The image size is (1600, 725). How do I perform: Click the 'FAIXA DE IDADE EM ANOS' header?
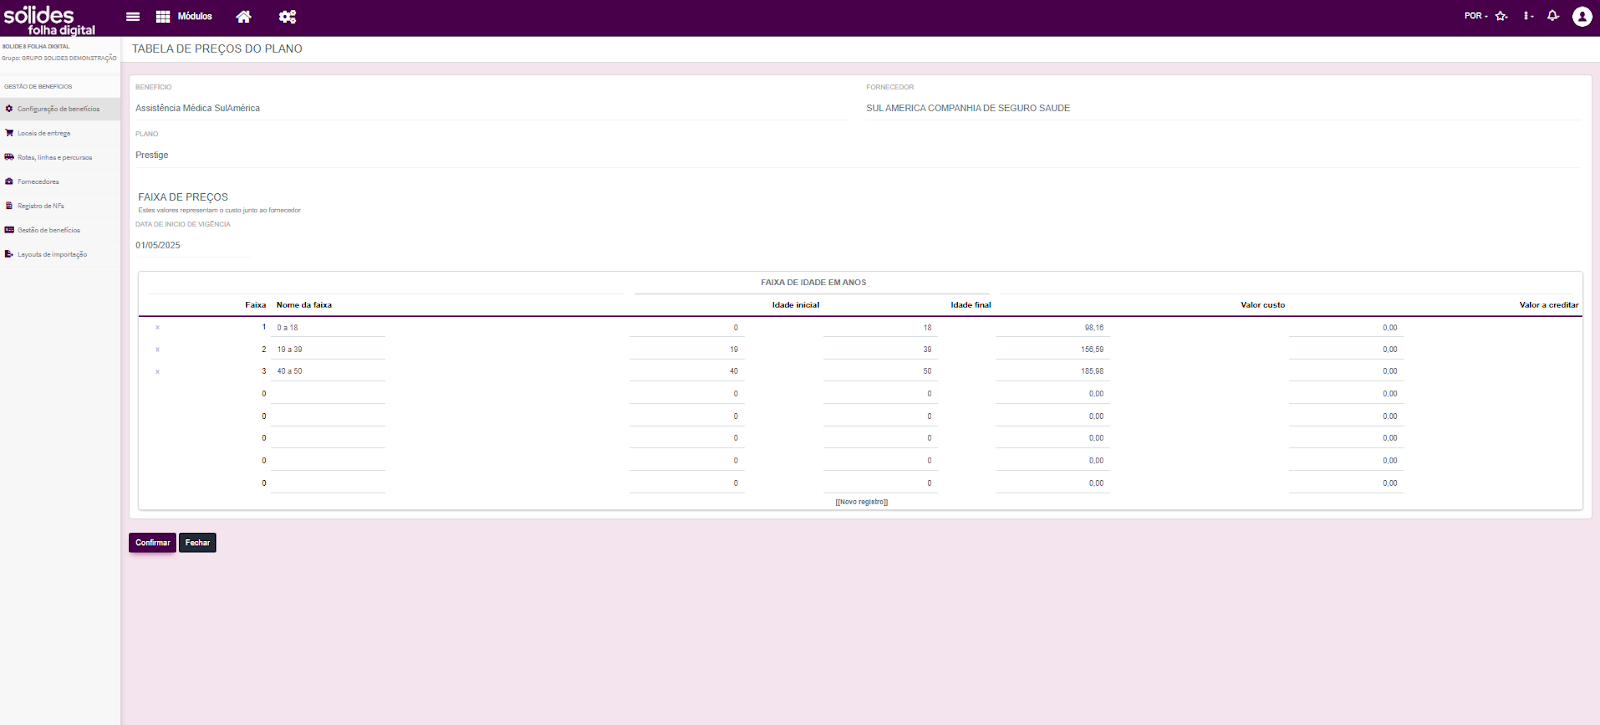(x=813, y=283)
